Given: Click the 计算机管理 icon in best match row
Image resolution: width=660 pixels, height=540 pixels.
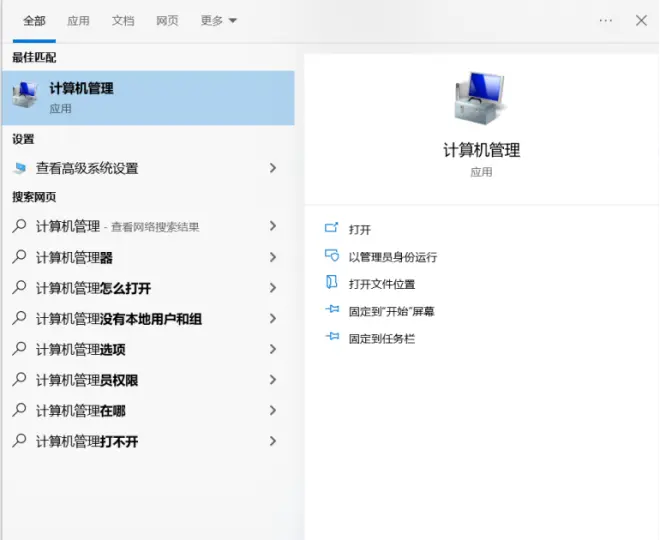Looking at the screenshot, I should (26, 94).
